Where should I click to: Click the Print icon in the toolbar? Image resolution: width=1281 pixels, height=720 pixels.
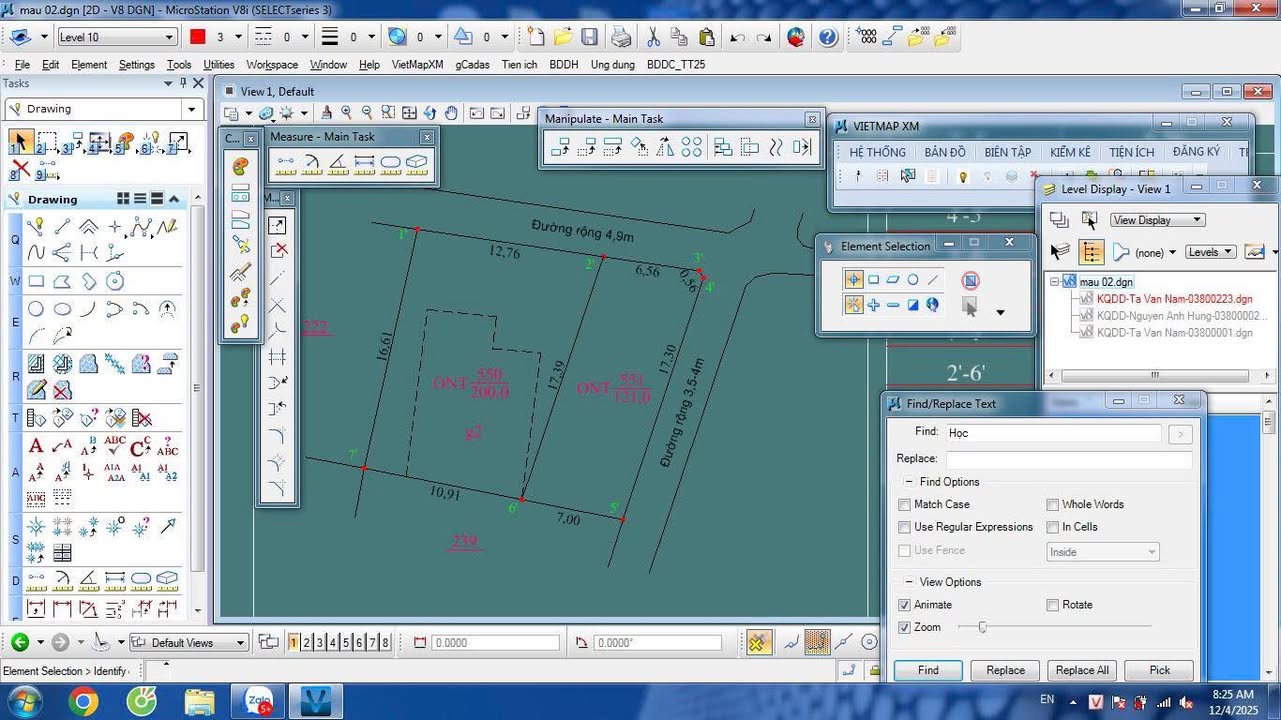click(621, 38)
